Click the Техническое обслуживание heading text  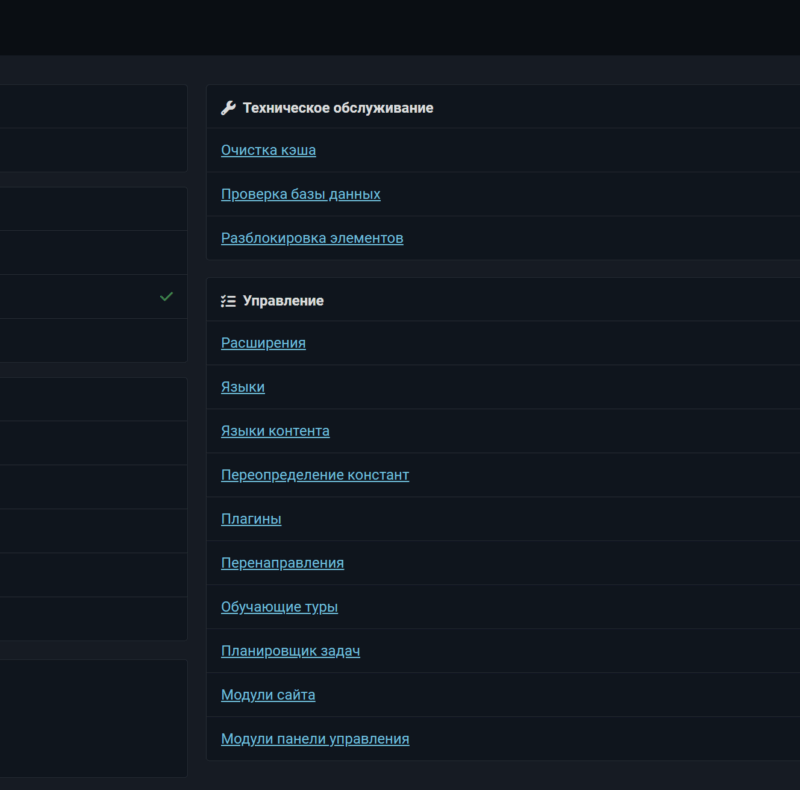pos(338,108)
